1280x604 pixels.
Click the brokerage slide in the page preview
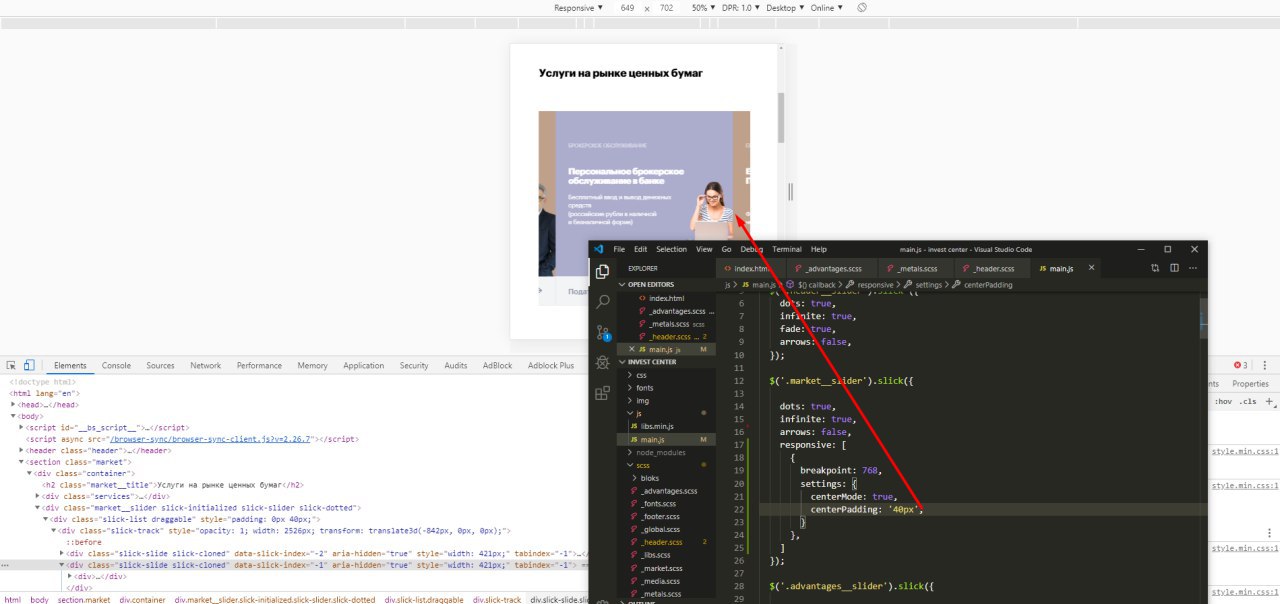644,194
